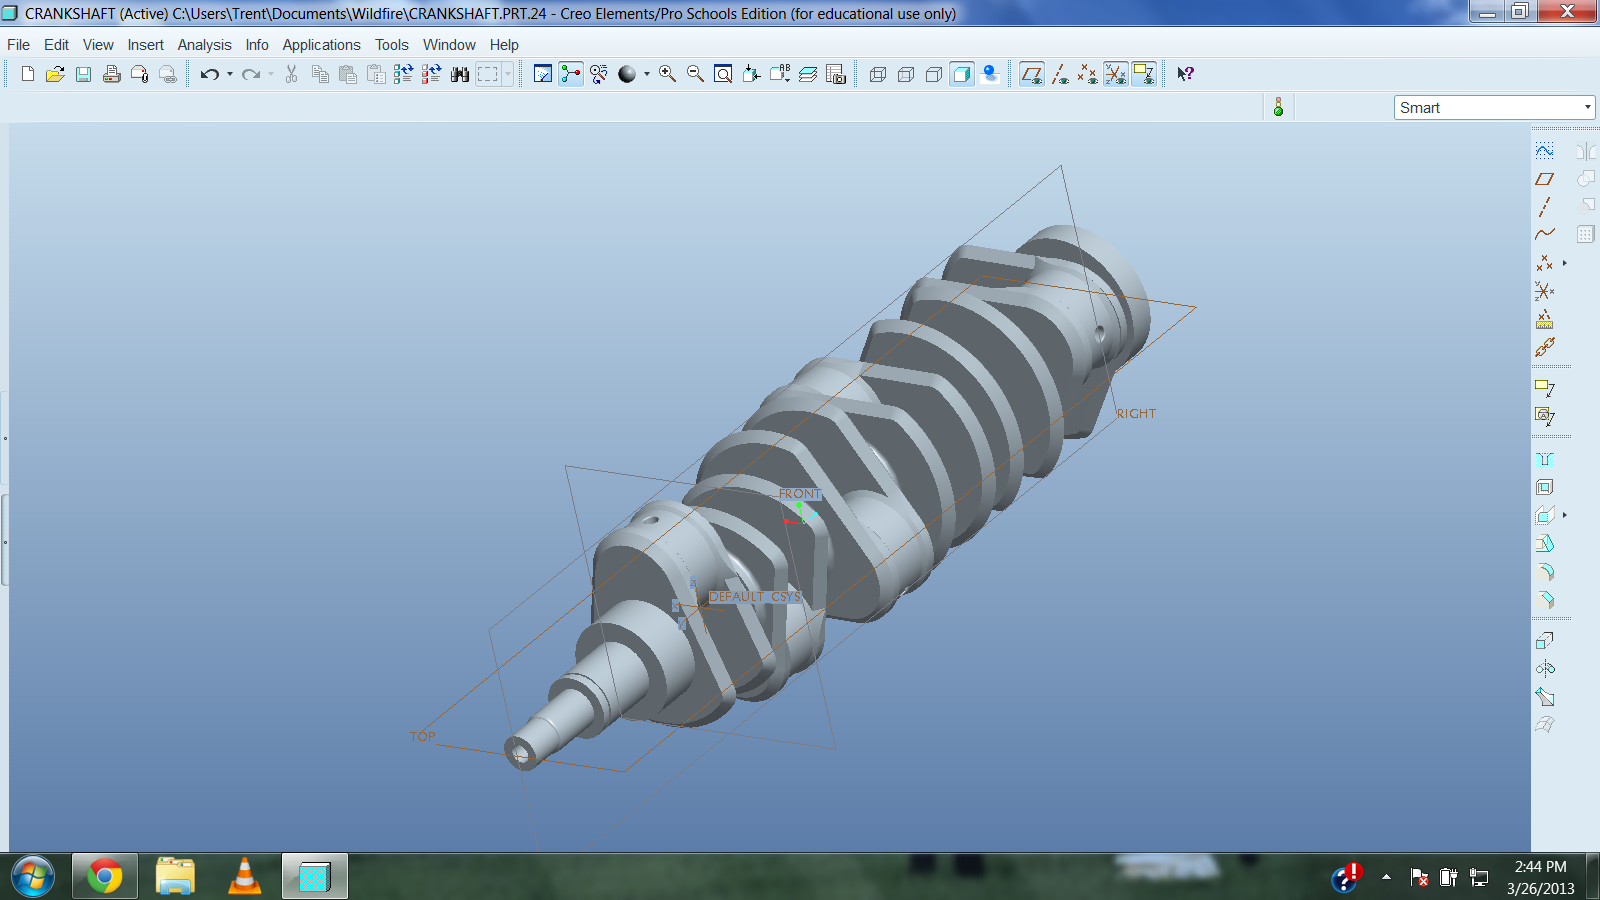Viewport: 1600px width, 900px height.
Task: Open Google Chrome from the taskbar
Action: (105, 877)
